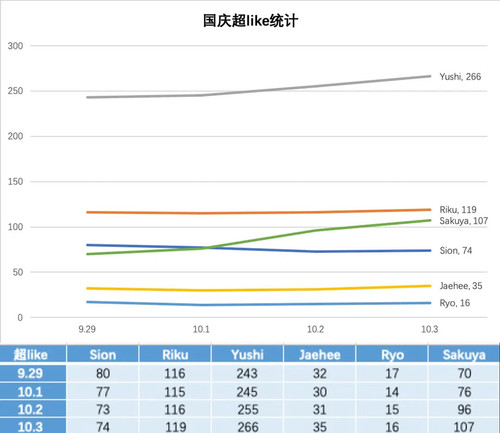The height and width of the screenshot is (433, 500).
Task: Select the Yushi, 266 data label
Action: click(x=460, y=77)
